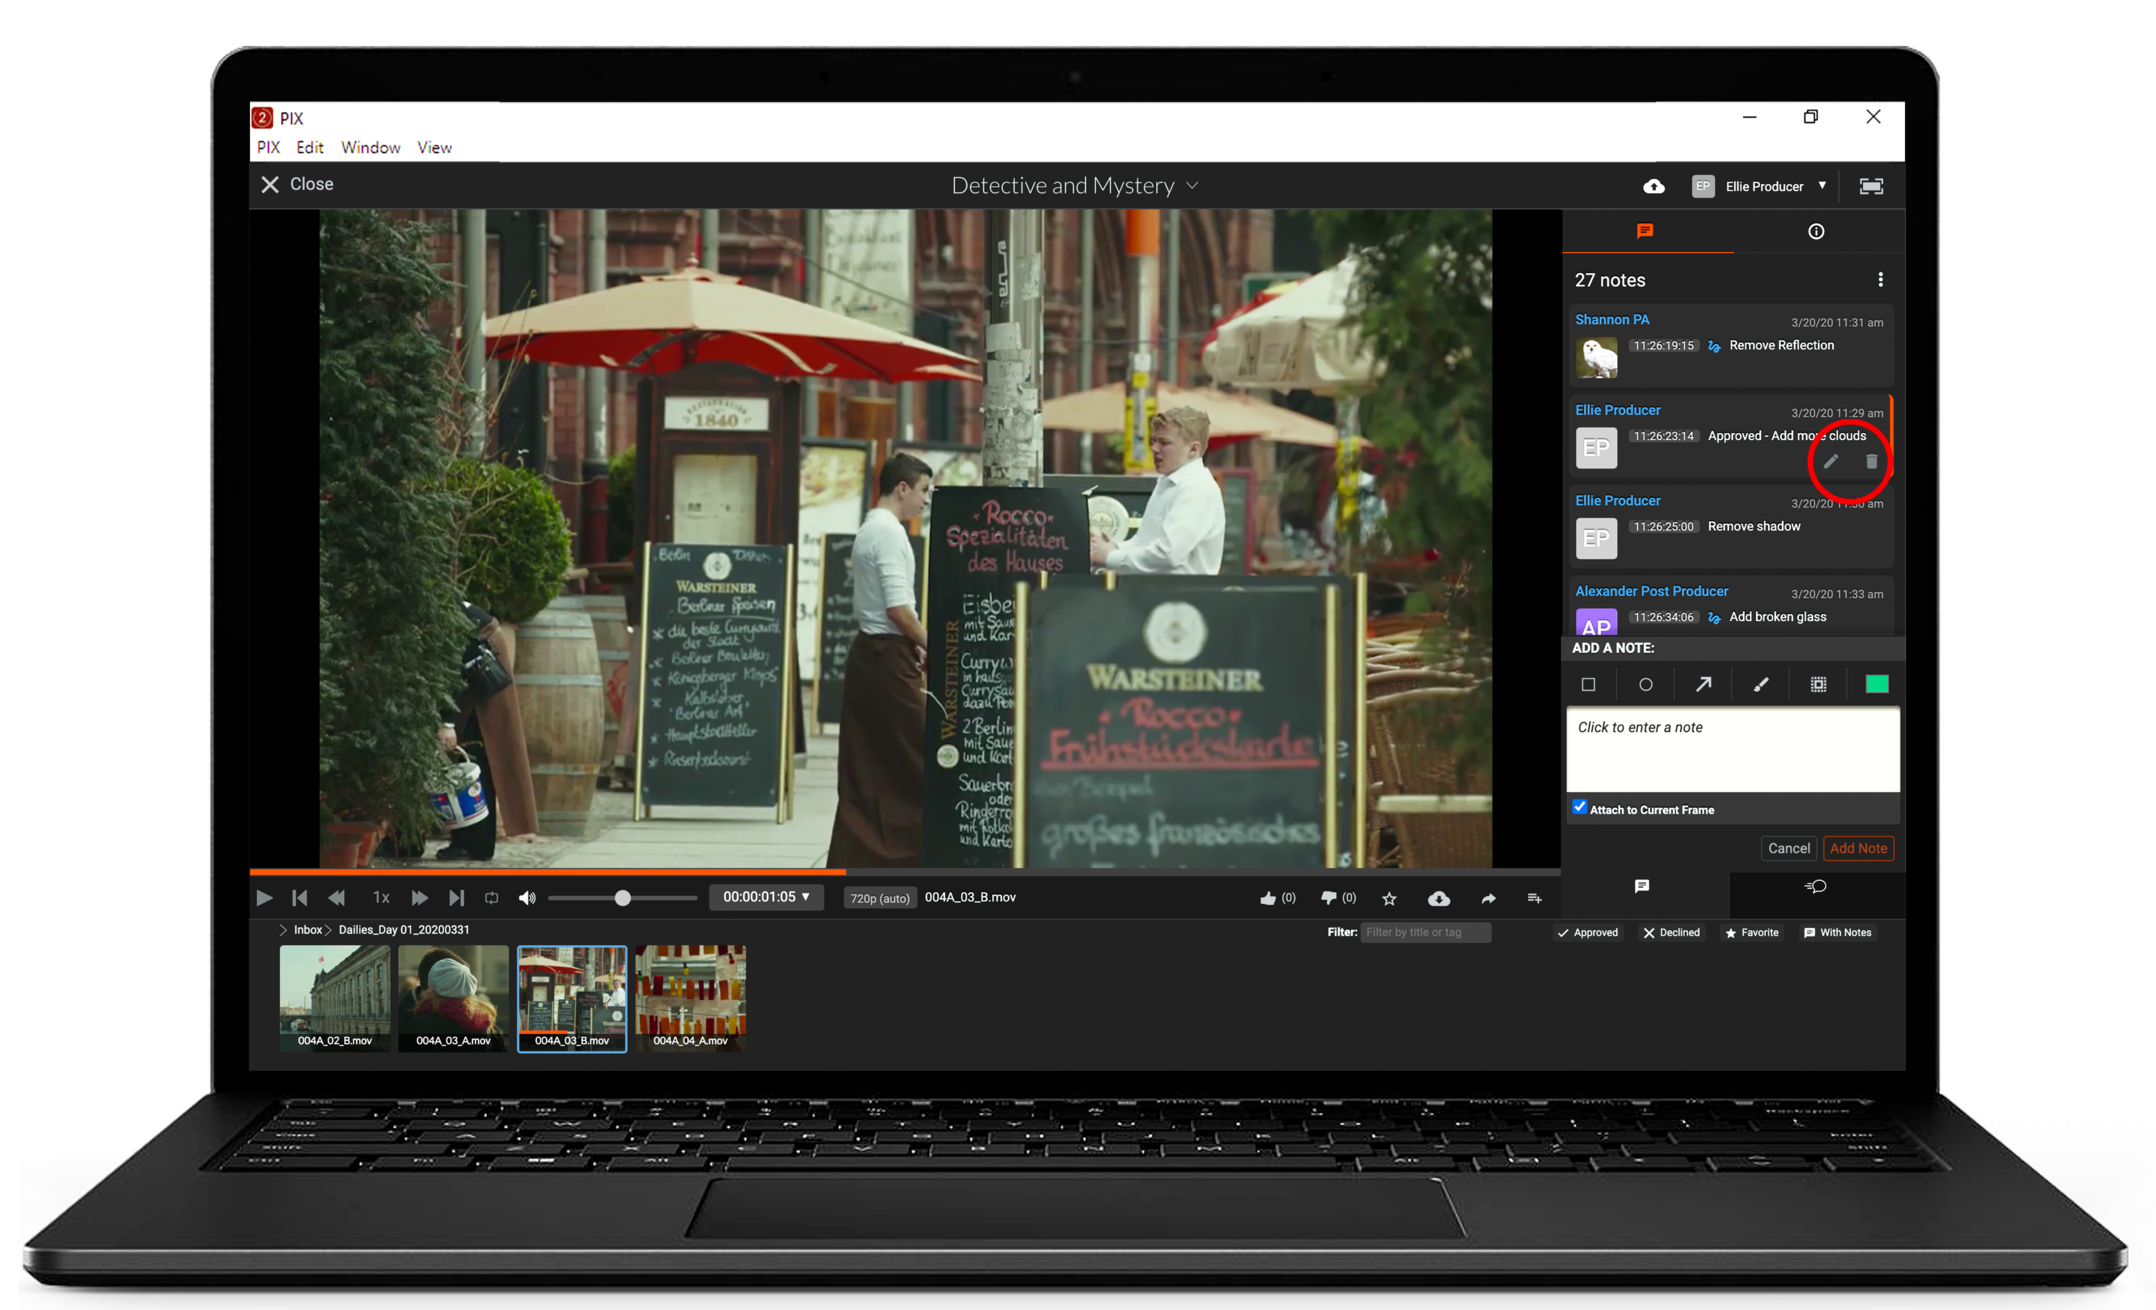Select the 004A_04_A.mov thumbnail
This screenshot has height=1310, width=2156.
coord(690,997)
